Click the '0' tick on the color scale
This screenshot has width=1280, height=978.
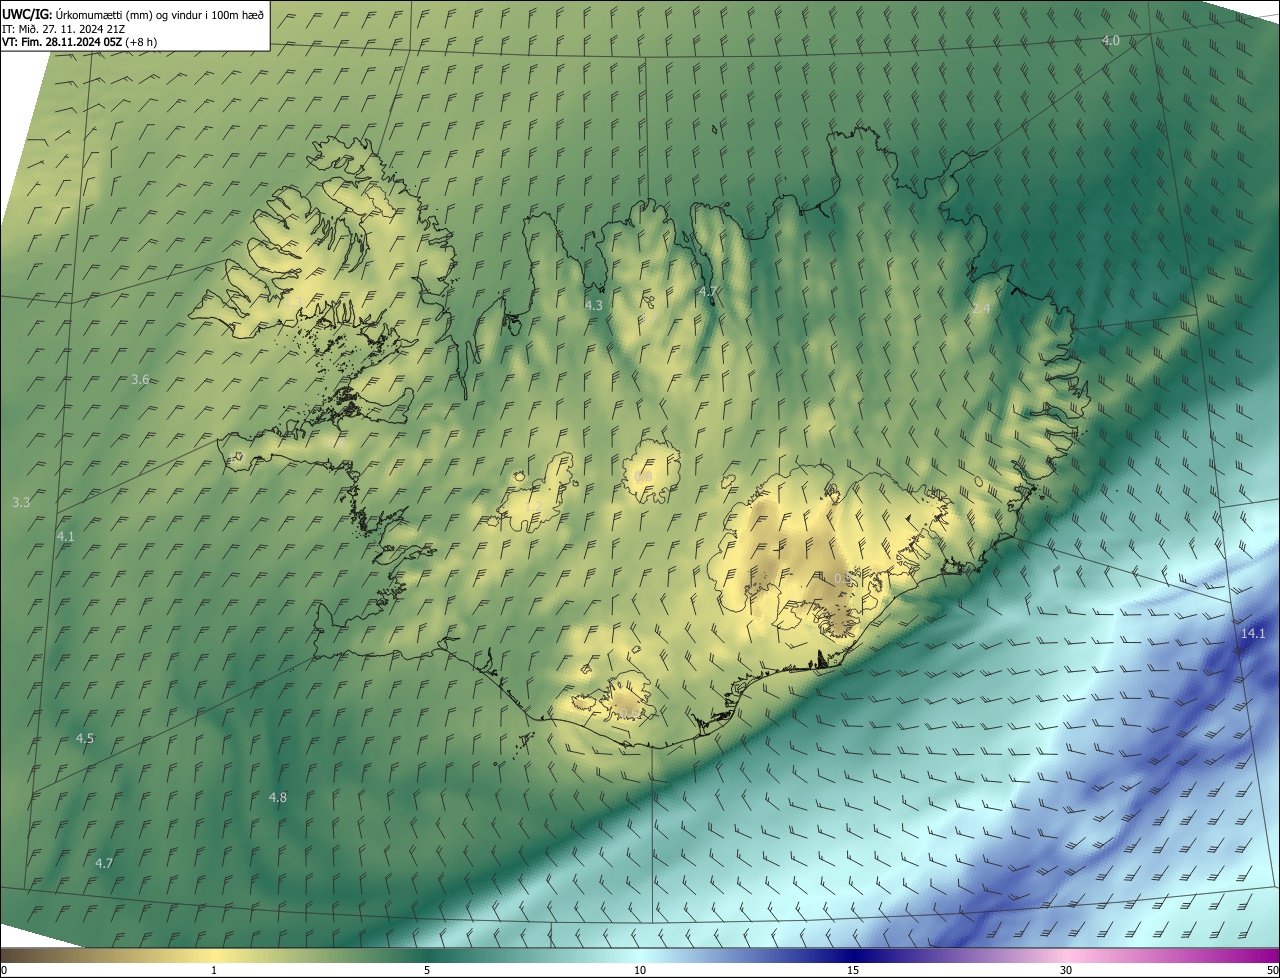click(4, 970)
